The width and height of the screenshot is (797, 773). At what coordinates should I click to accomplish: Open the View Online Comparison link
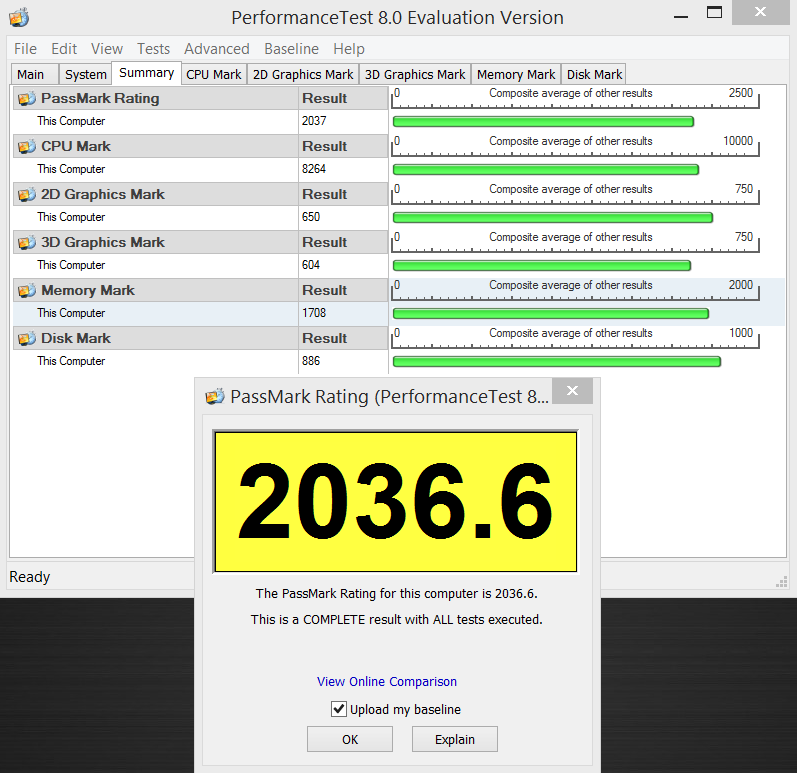pyautogui.click(x=387, y=682)
